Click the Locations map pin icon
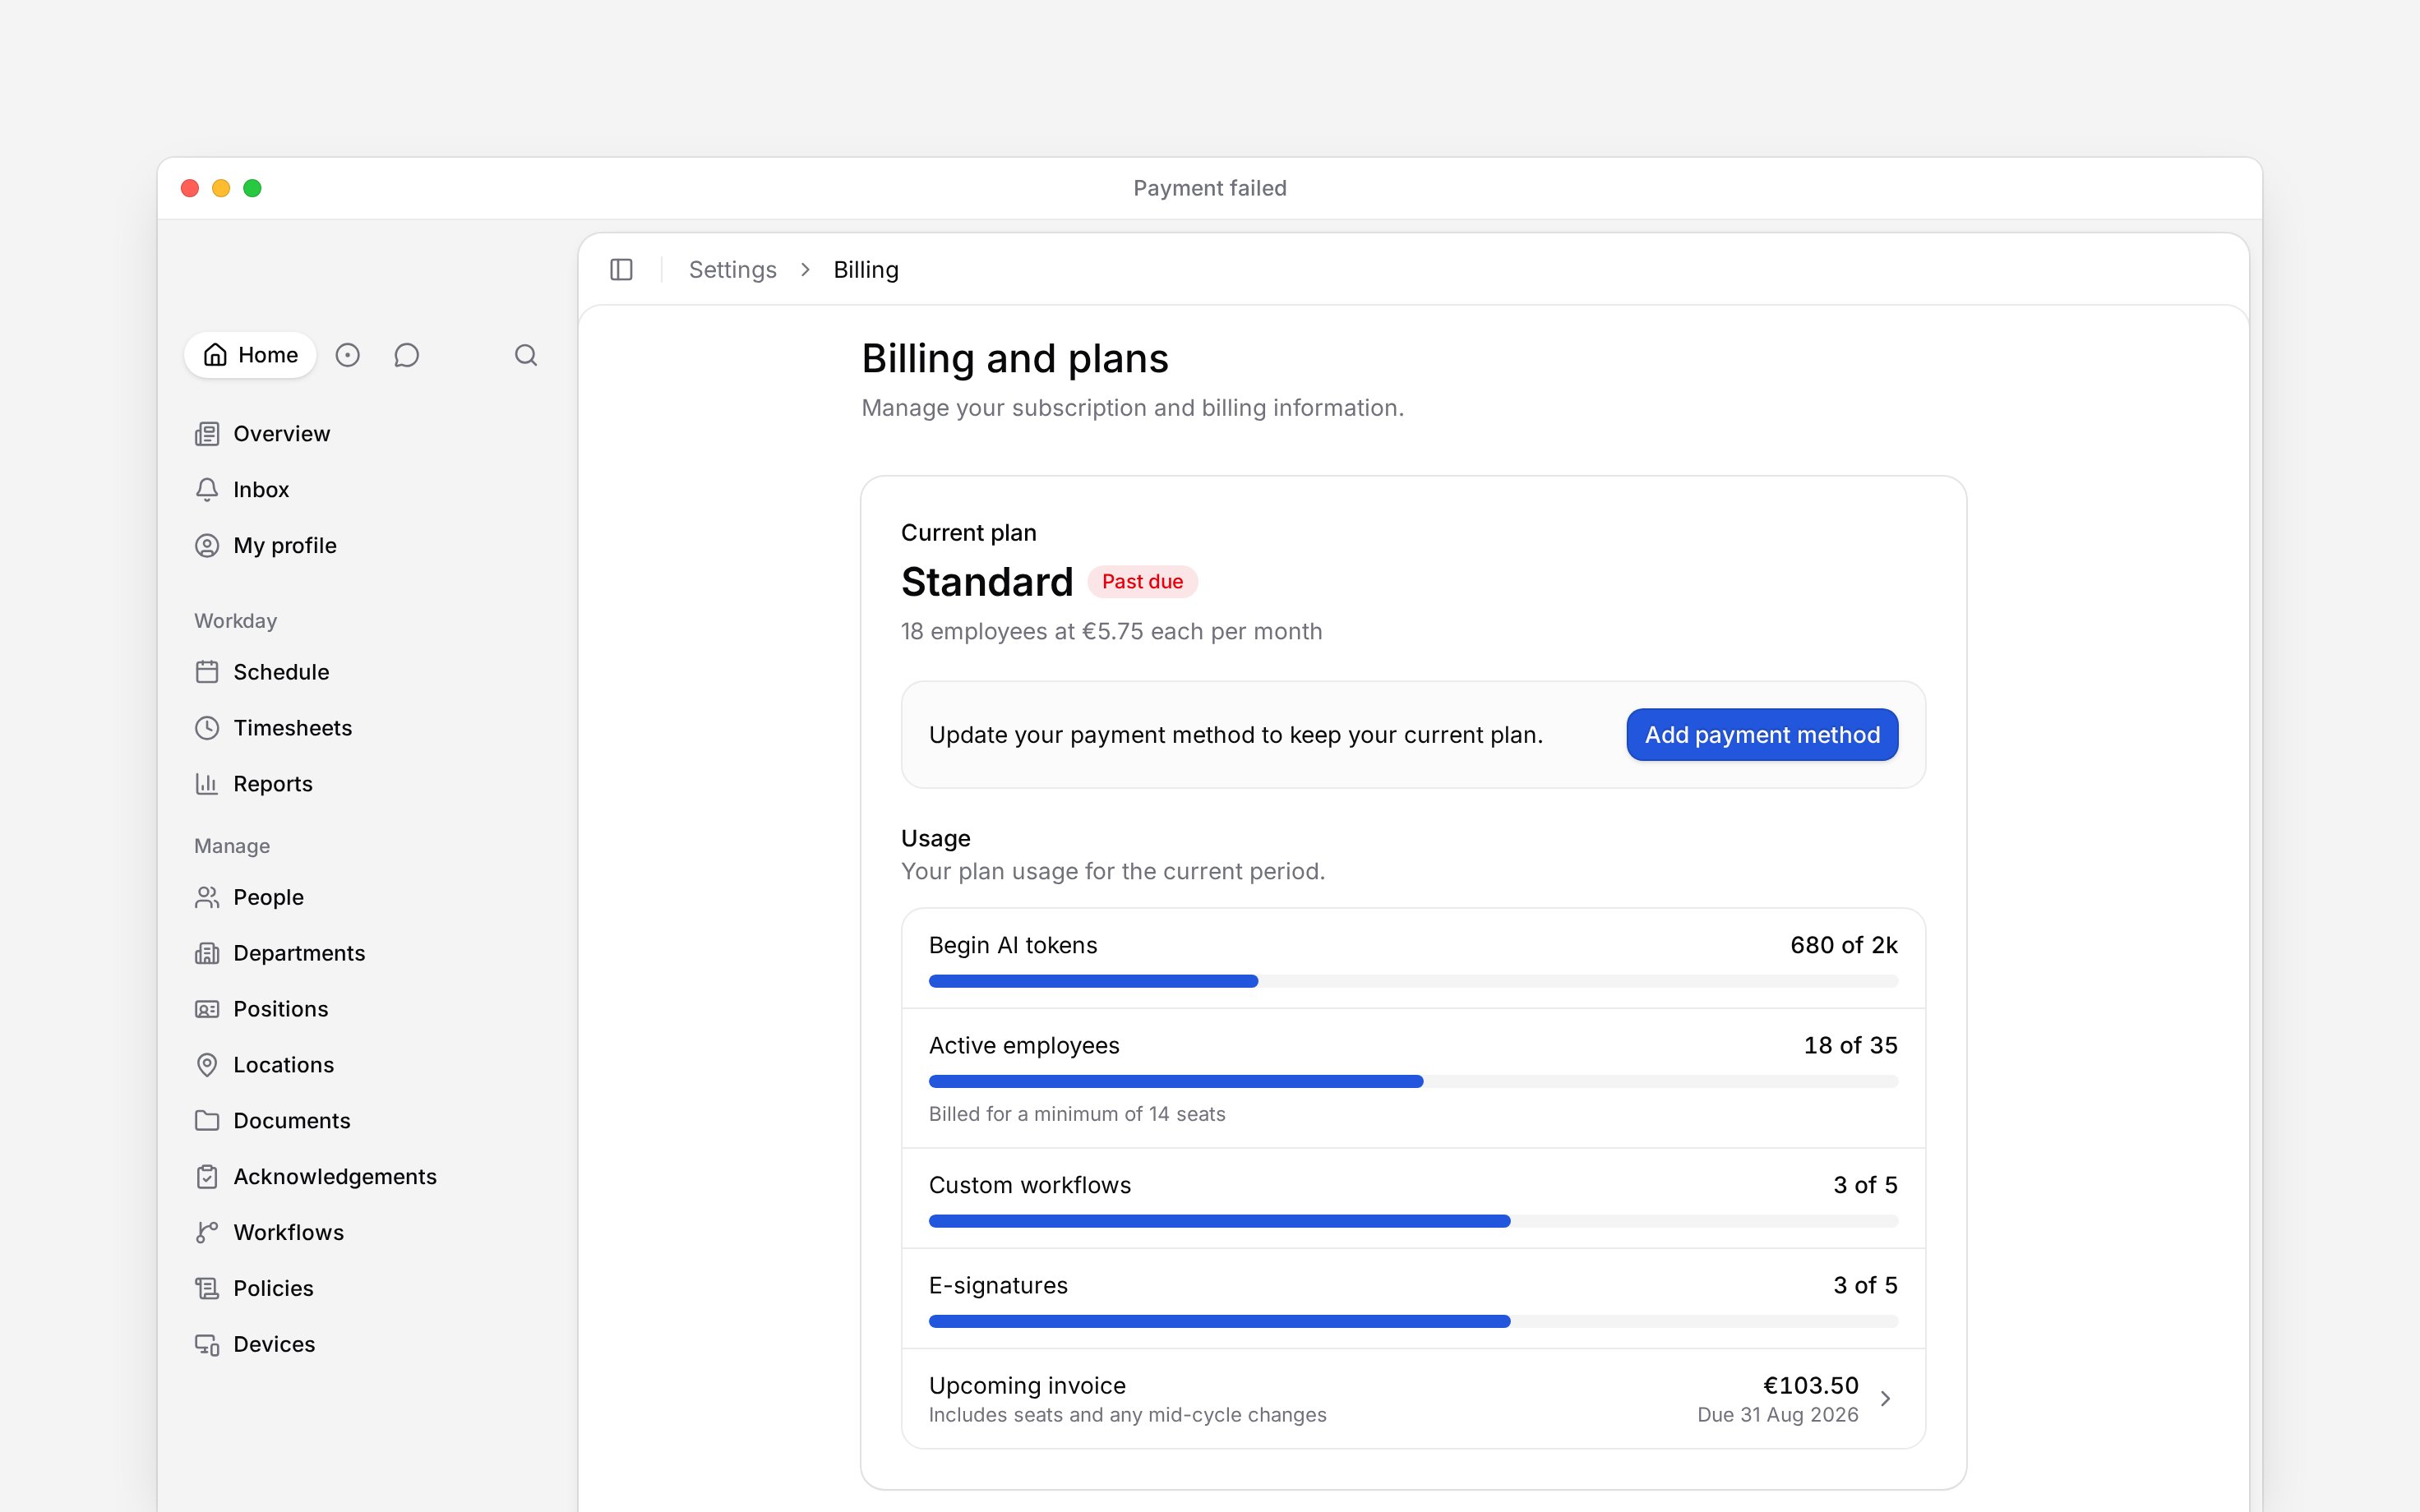This screenshot has height=1512, width=2420. coord(207,1065)
